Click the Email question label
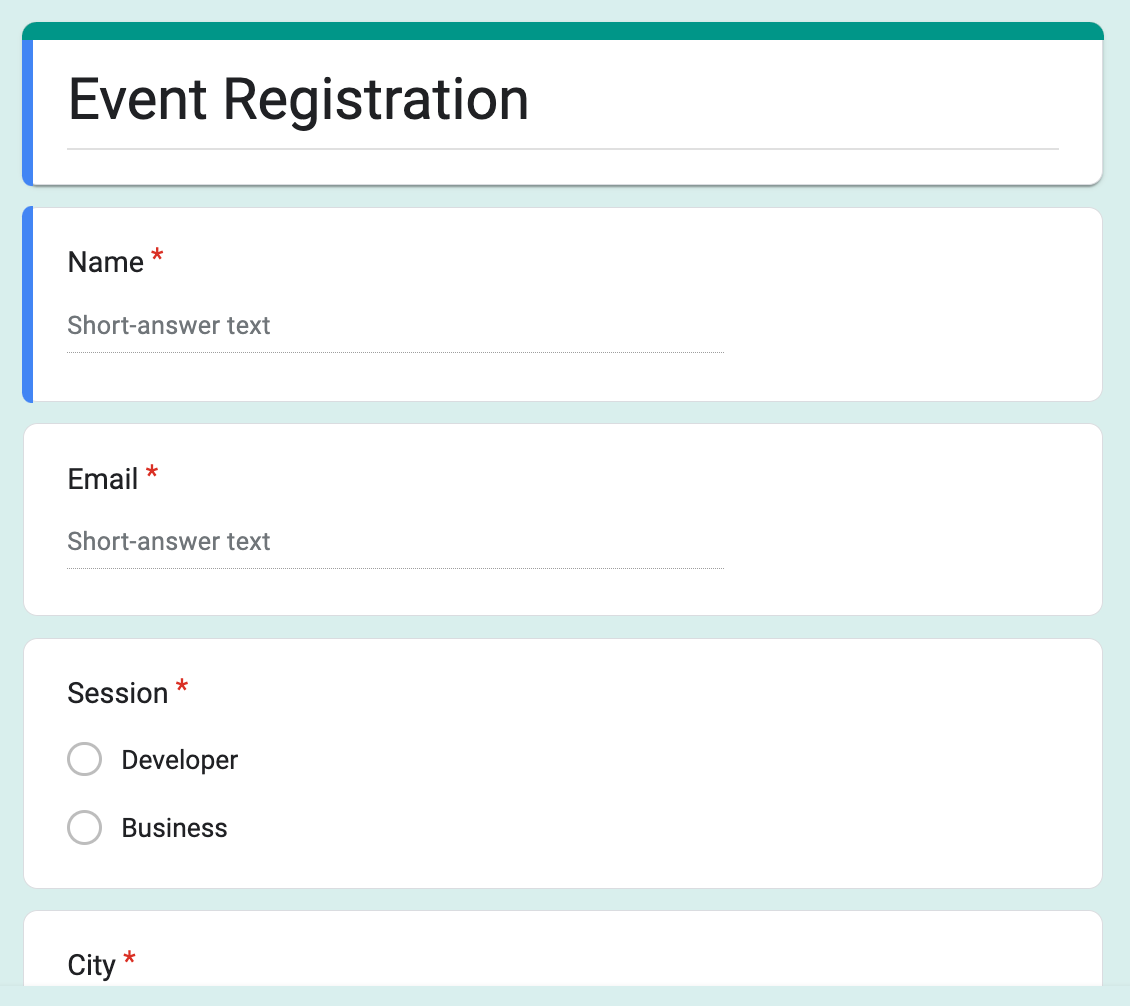This screenshot has height=1006, width=1130. (101, 478)
